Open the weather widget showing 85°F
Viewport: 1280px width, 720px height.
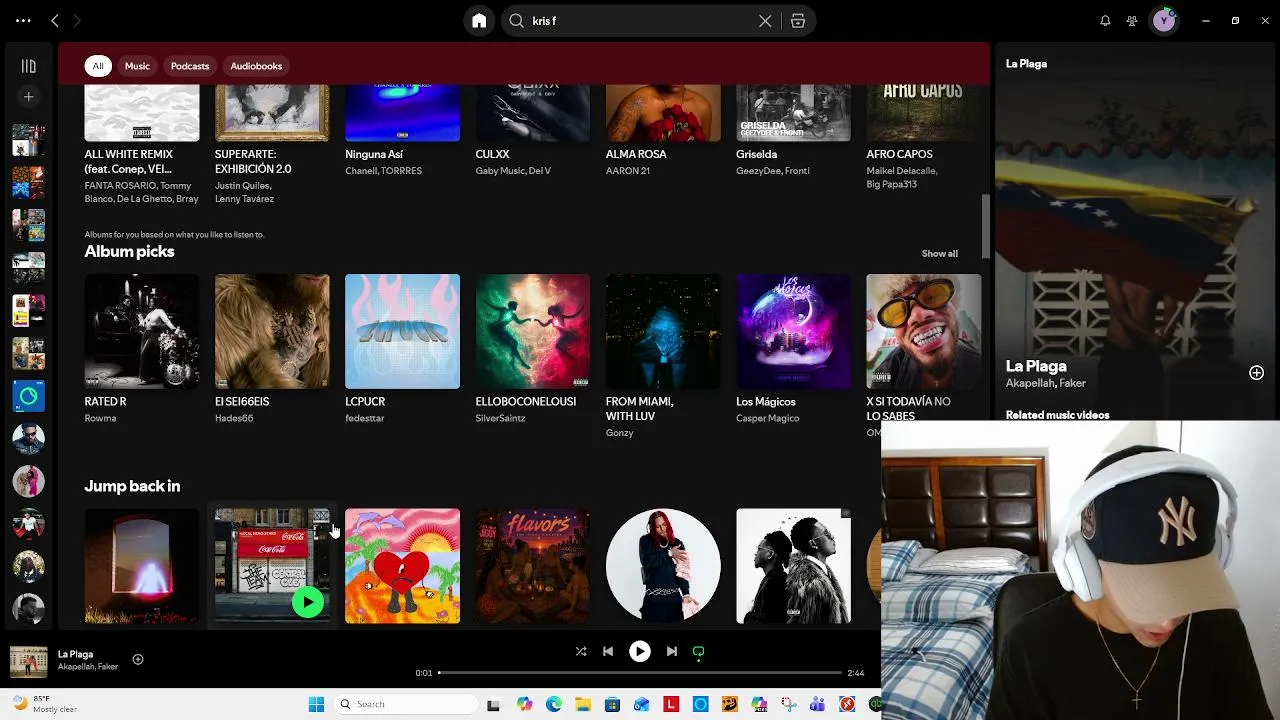pos(45,704)
